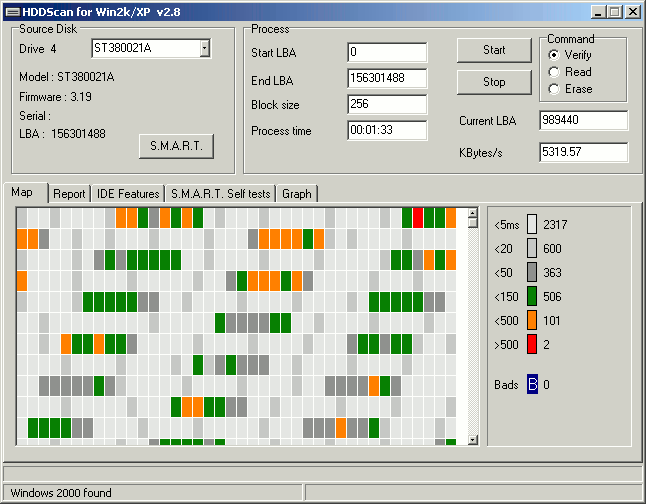The width and height of the screenshot is (646, 504).
Task: Open the IDE Features tab
Action: 128,194
